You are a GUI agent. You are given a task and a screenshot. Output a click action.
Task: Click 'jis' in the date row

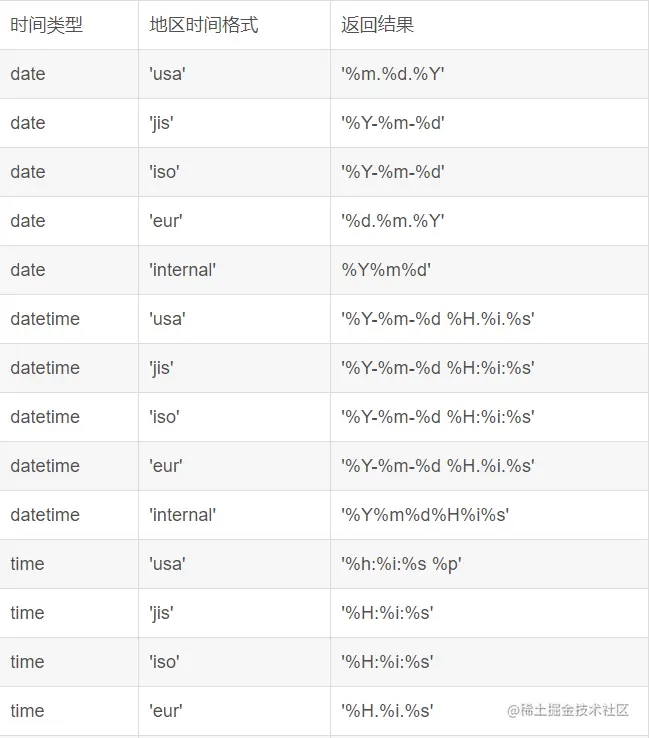point(161,123)
